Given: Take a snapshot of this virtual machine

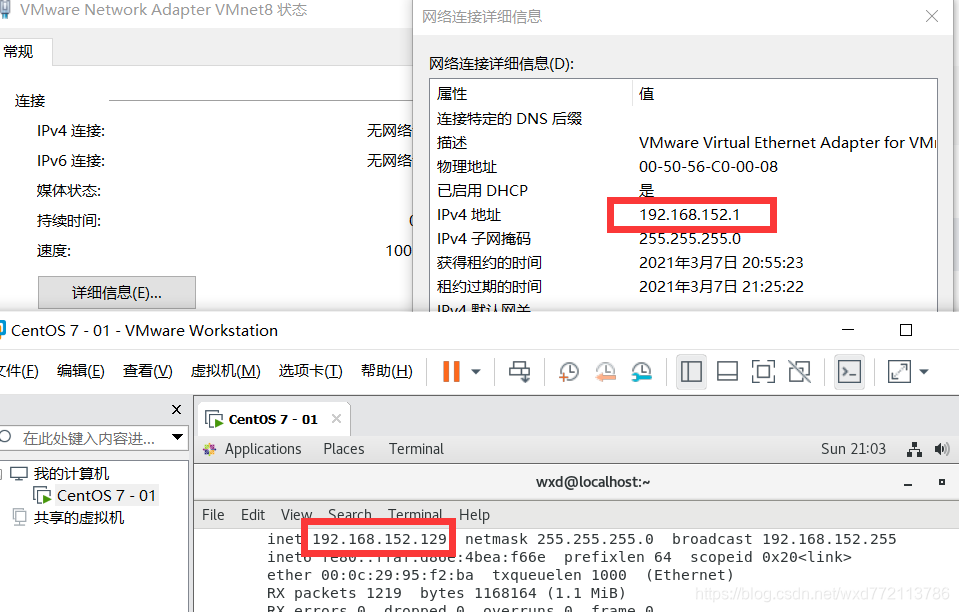Looking at the screenshot, I should click(x=569, y=371).
